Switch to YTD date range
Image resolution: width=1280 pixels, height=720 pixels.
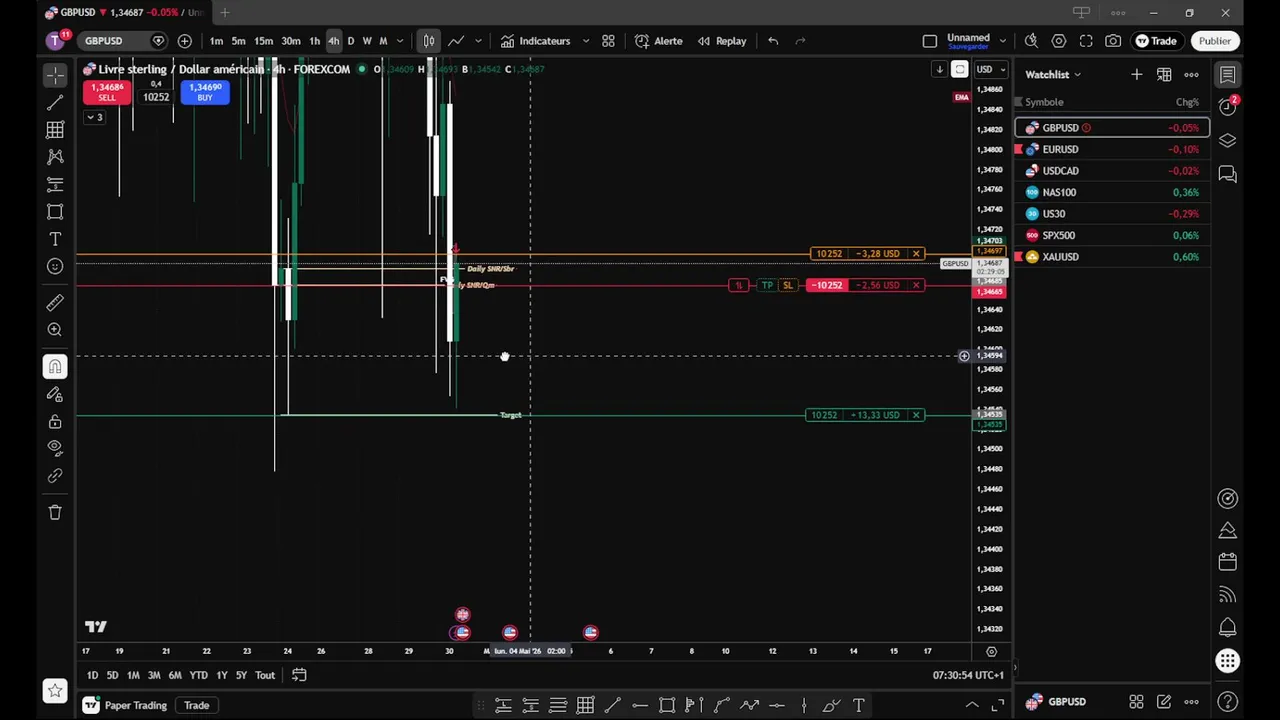198,675
